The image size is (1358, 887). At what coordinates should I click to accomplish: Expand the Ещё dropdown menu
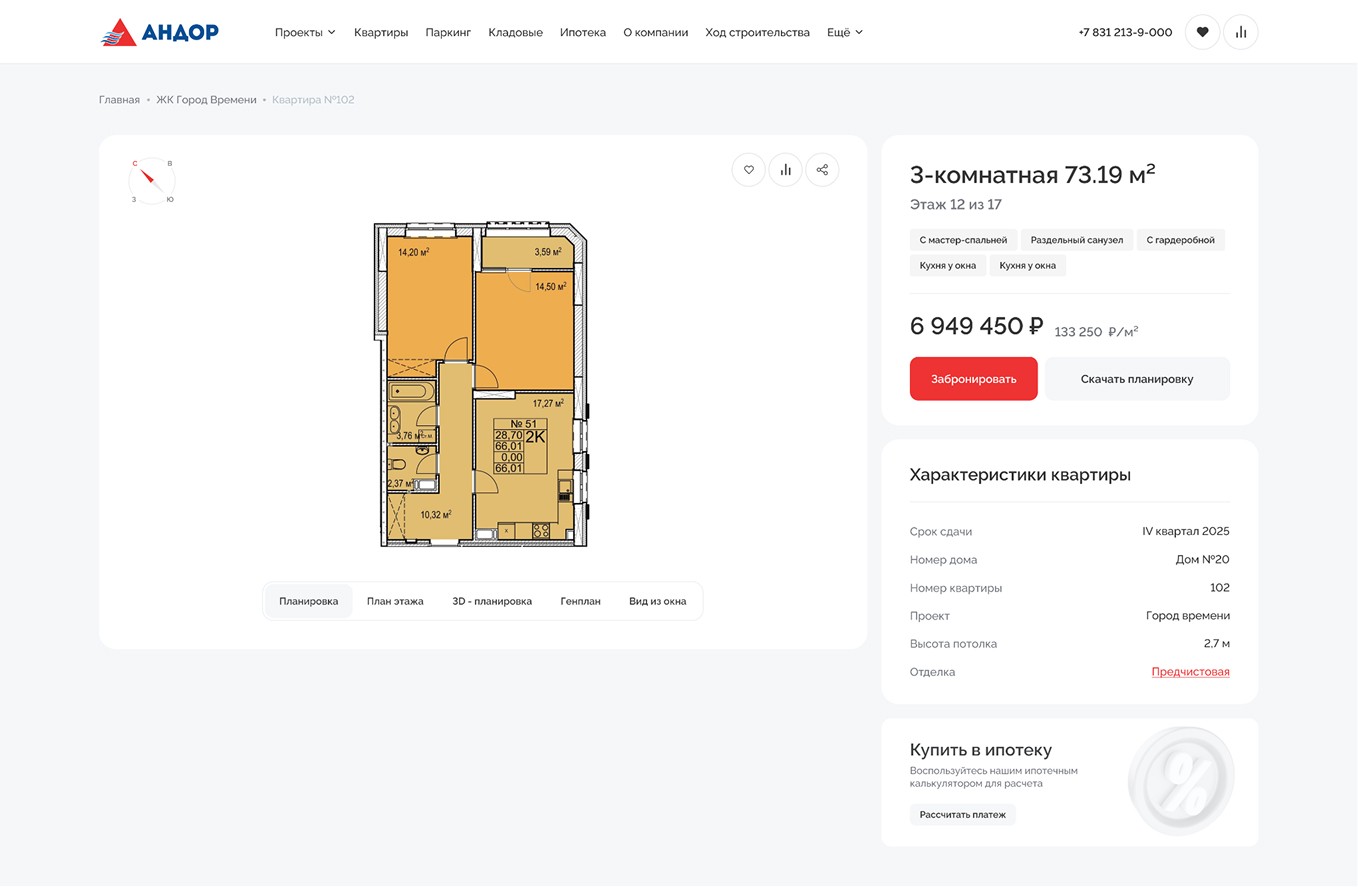(845, 32)
